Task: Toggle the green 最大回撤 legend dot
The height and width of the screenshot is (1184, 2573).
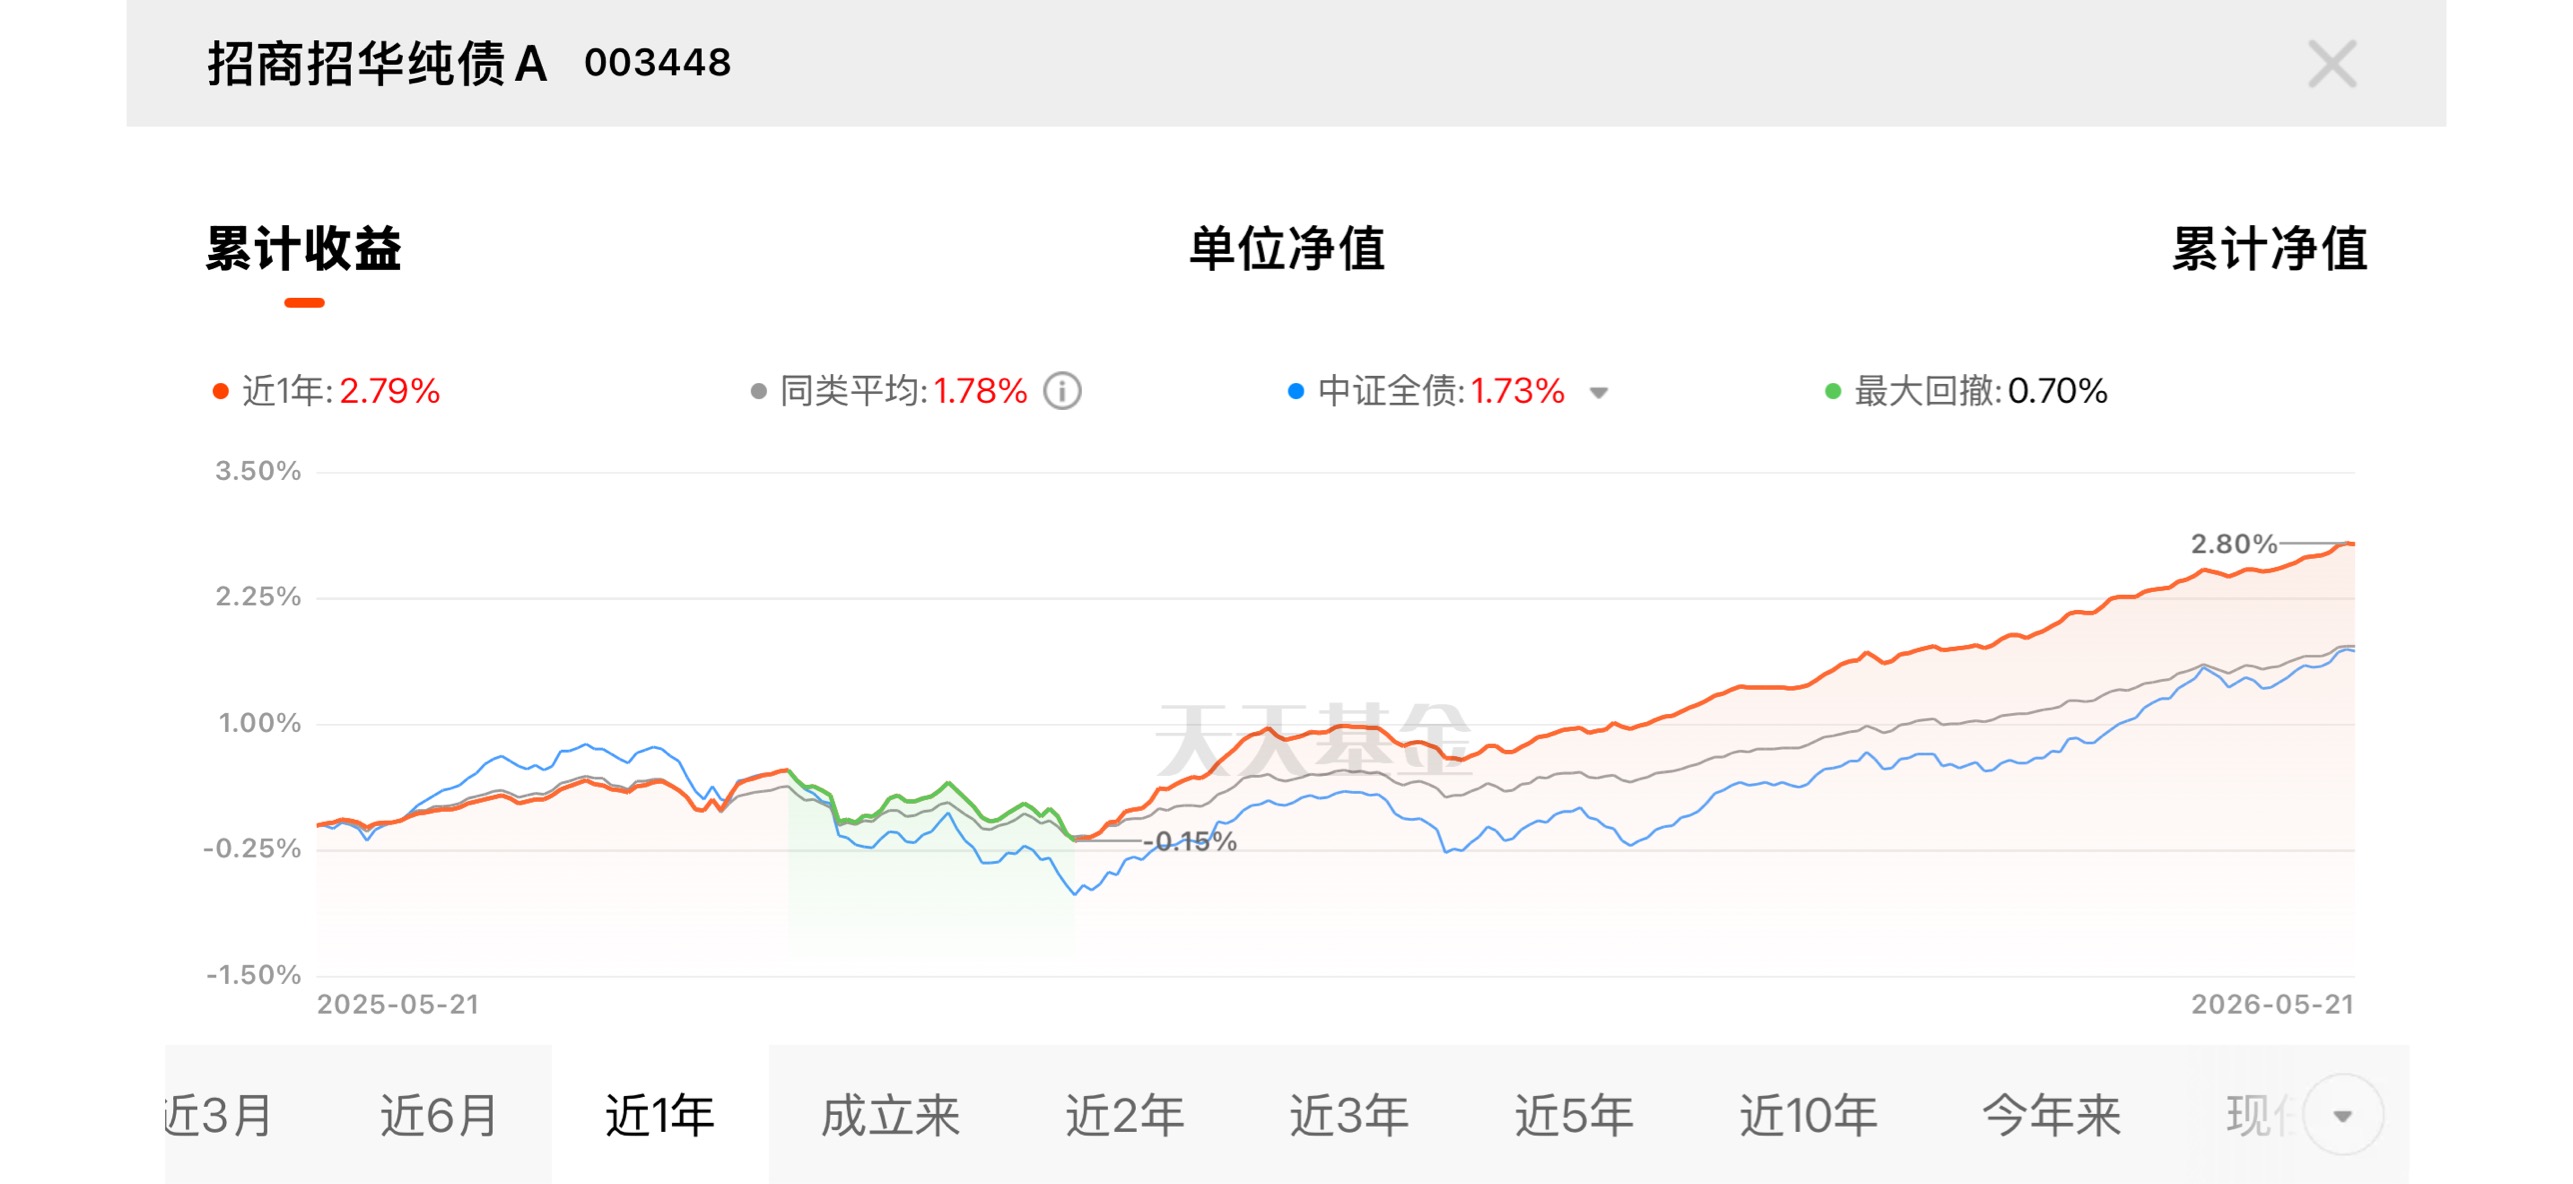Action: (1833, 391)
